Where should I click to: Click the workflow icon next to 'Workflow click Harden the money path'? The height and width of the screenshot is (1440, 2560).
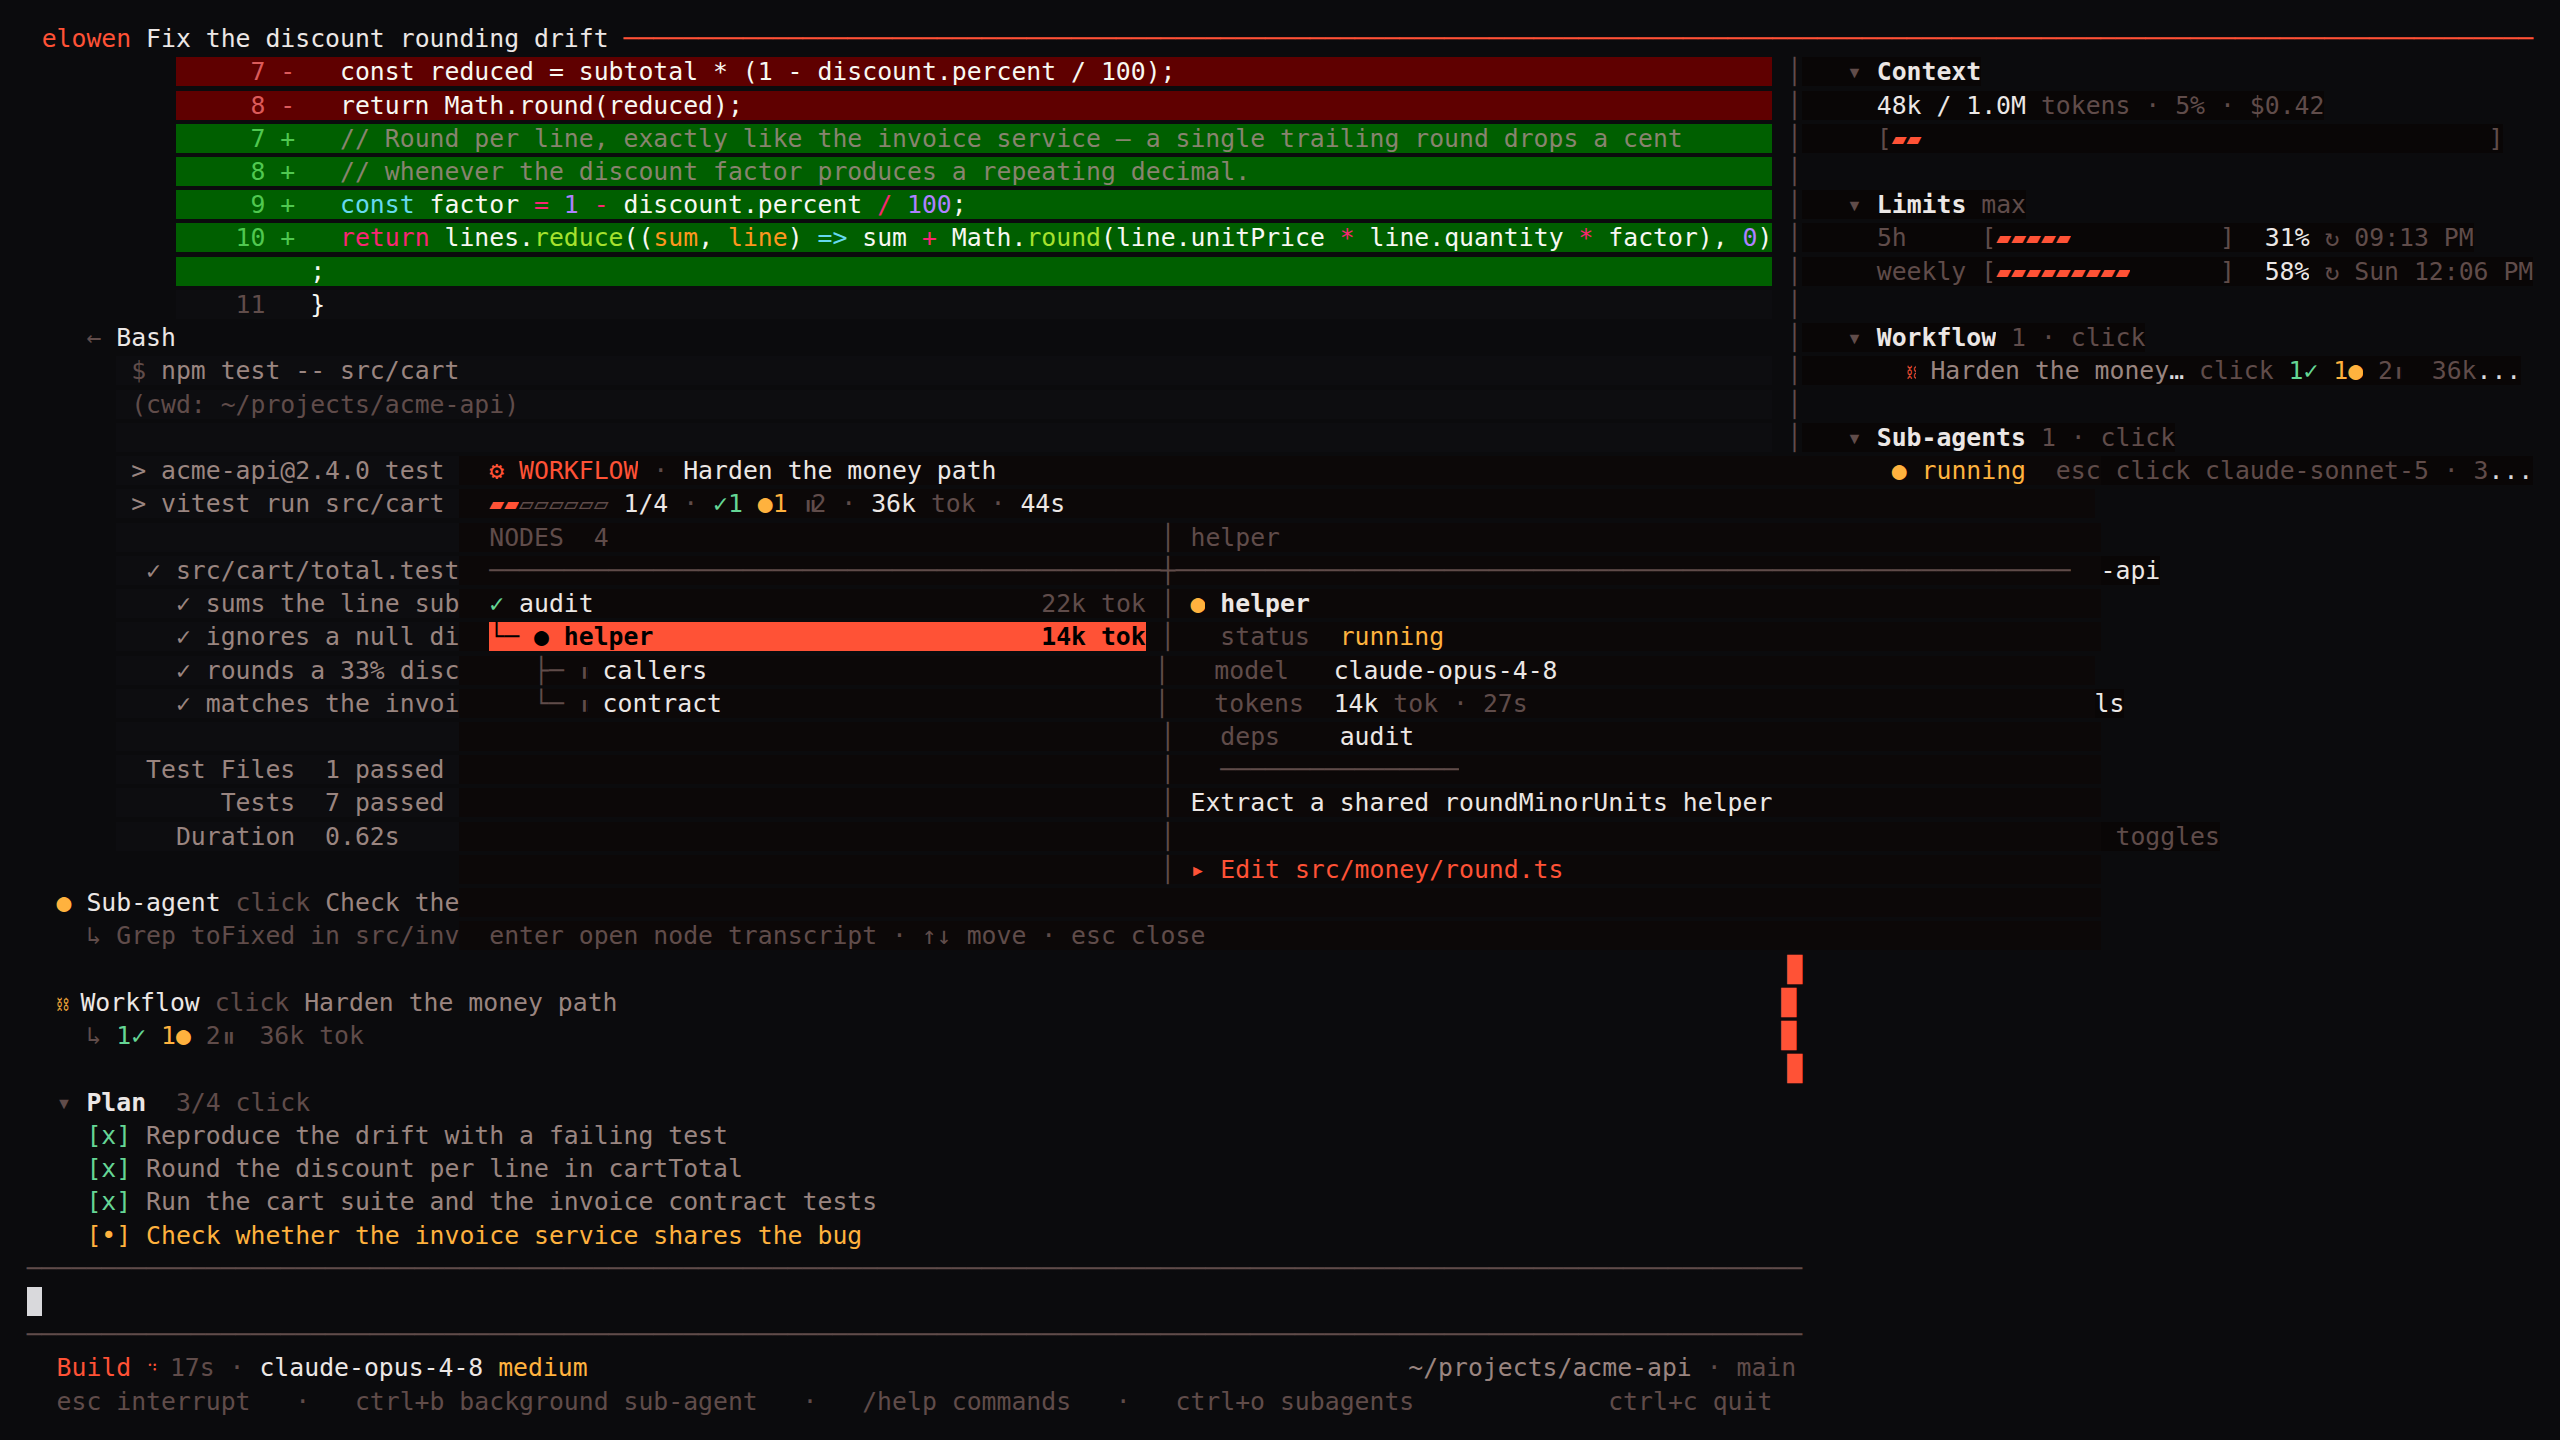[x=64, y=1003]
